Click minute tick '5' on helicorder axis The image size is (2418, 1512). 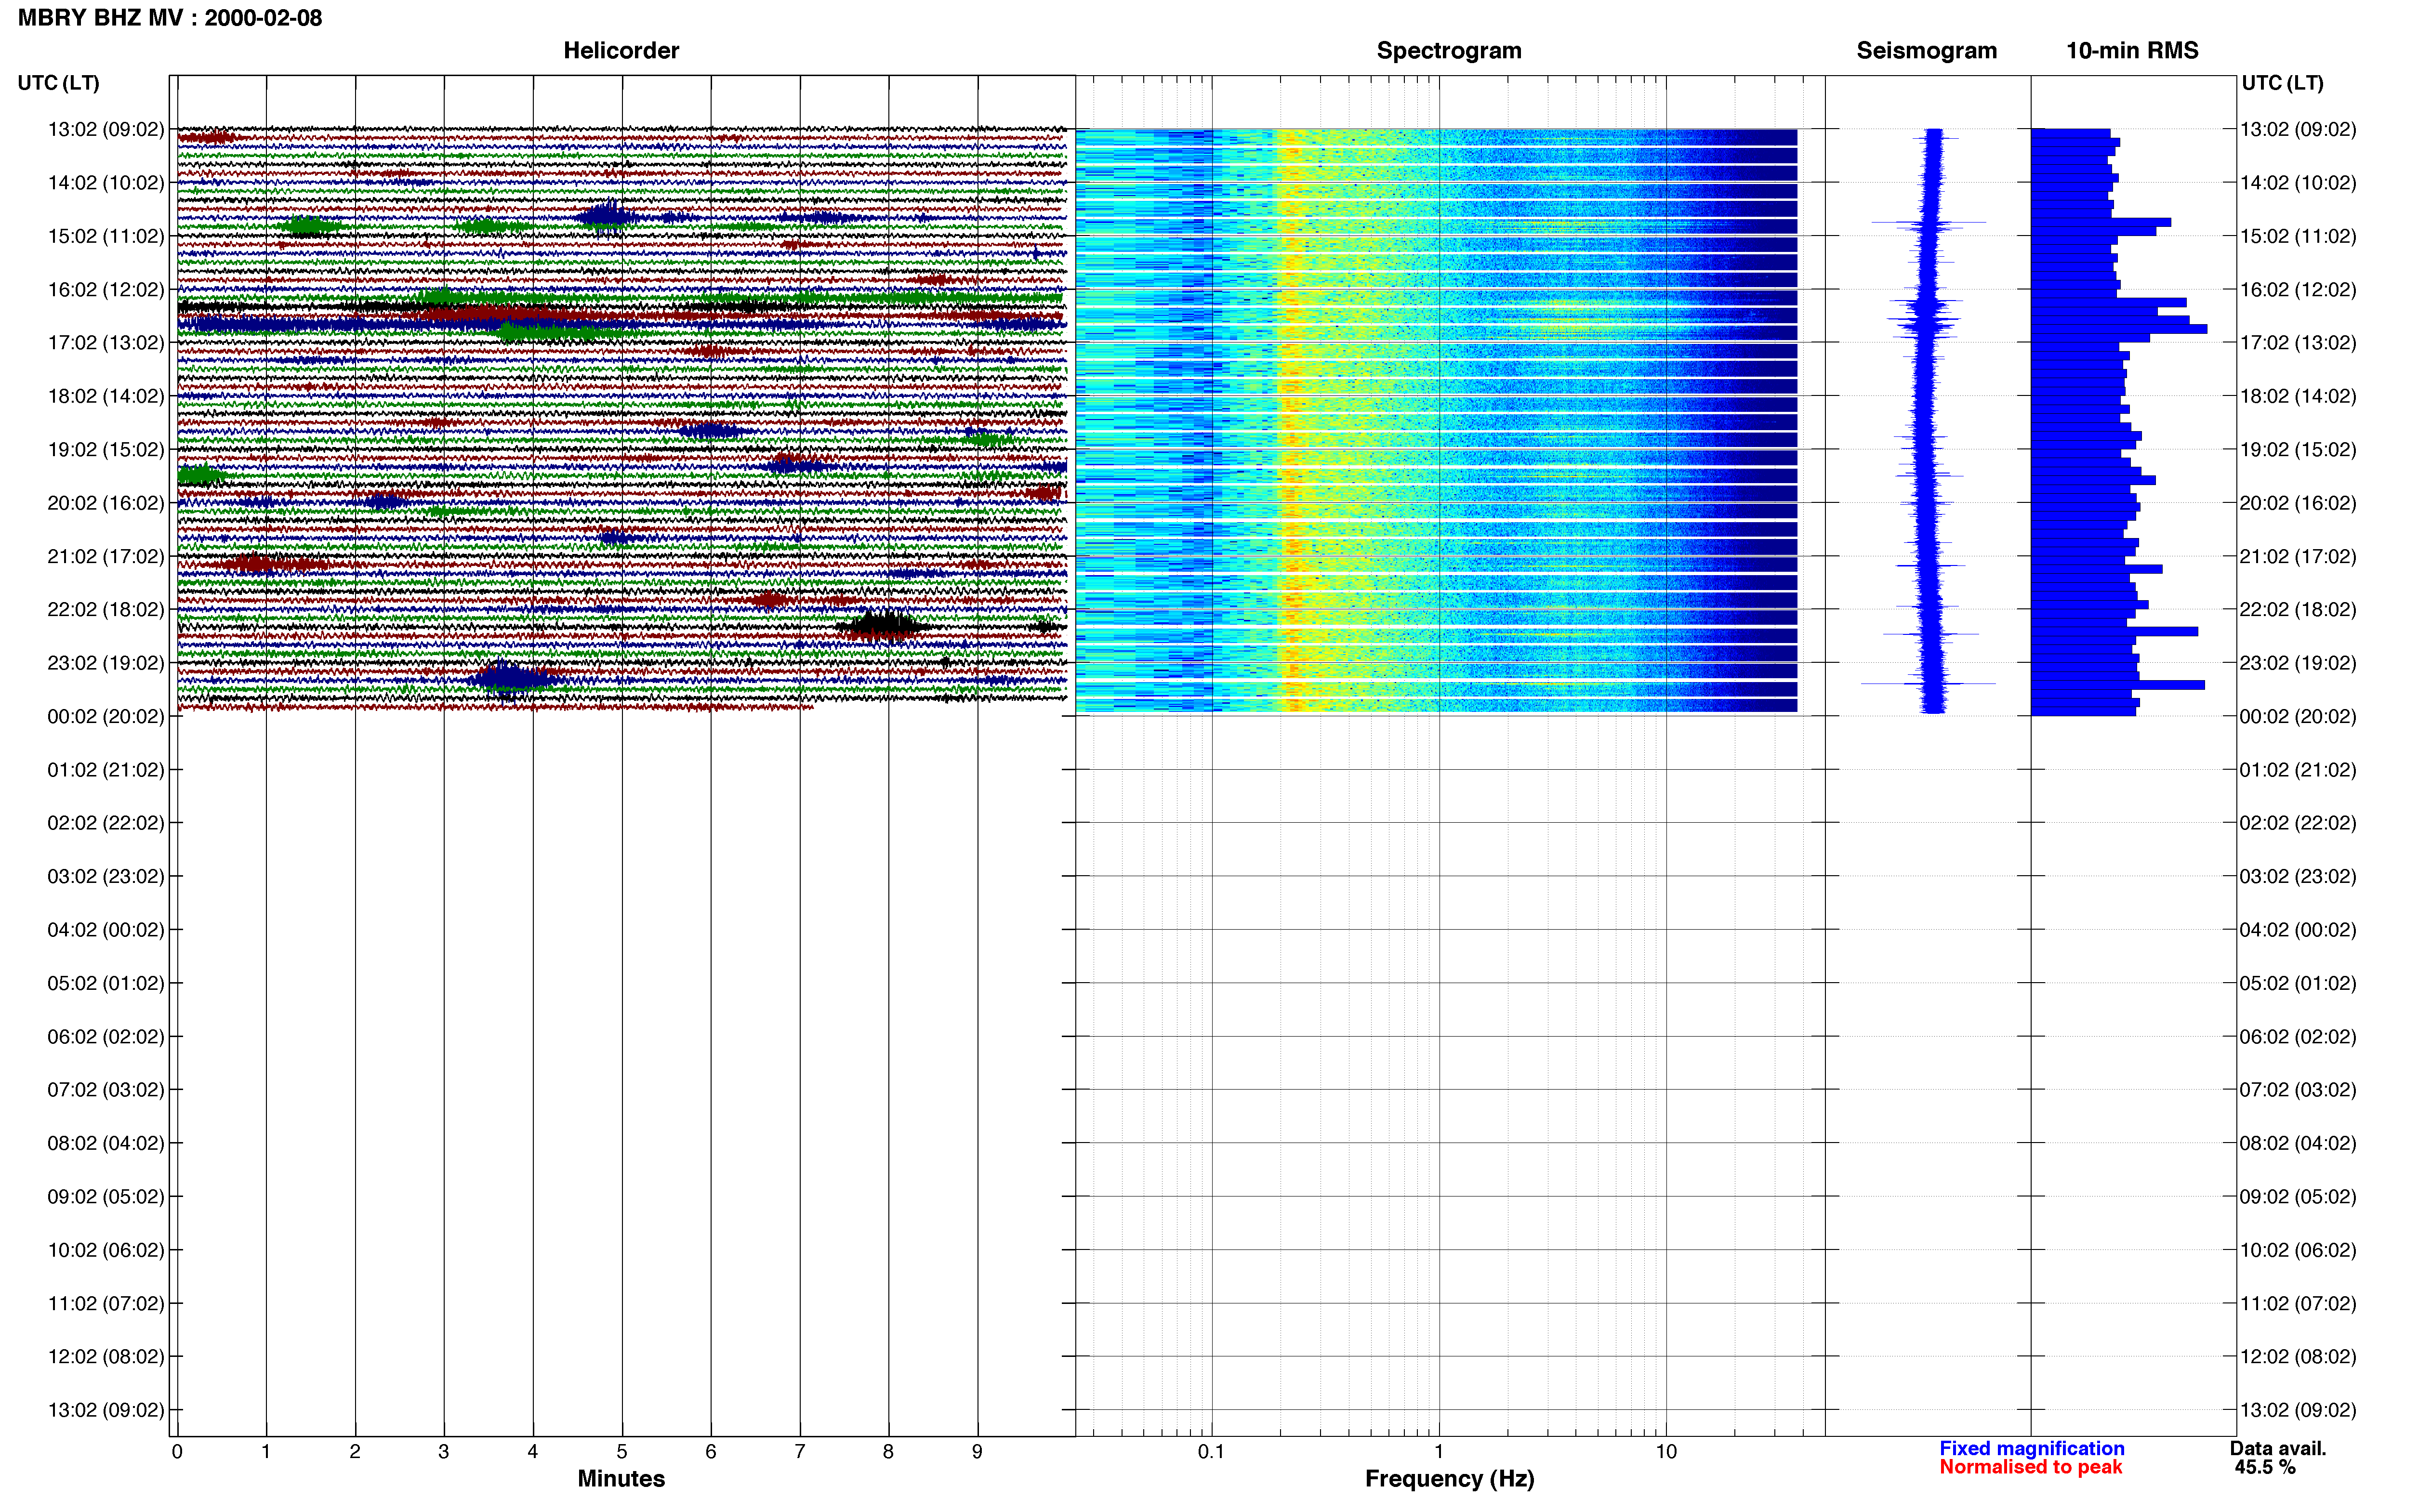click(622, 1451)
